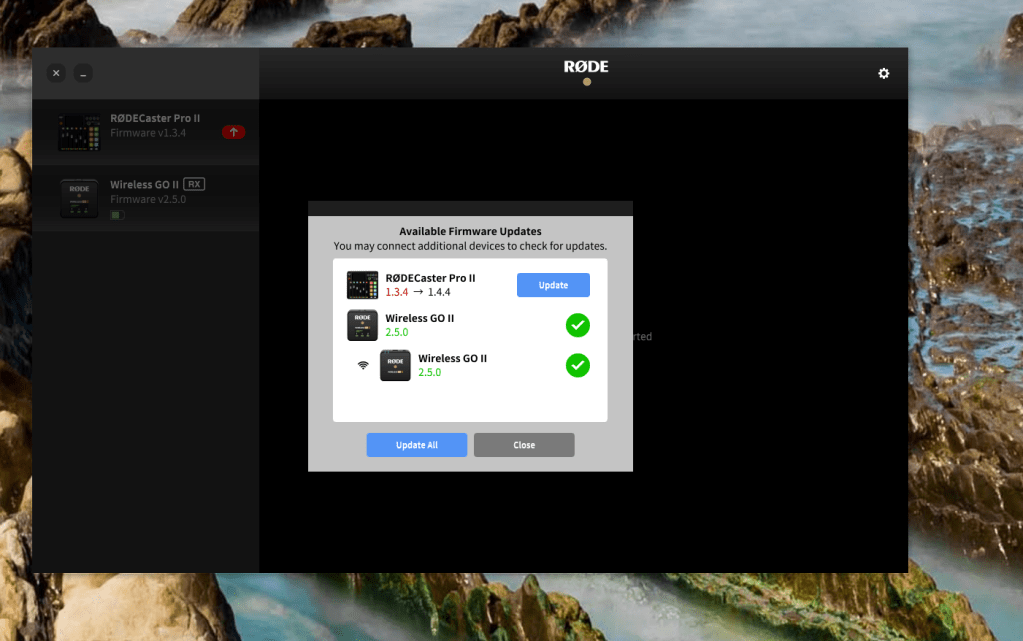The image size is (1023, 641).
Task: Click the RØDE logo in the header
Action: (x=586, y=67)
